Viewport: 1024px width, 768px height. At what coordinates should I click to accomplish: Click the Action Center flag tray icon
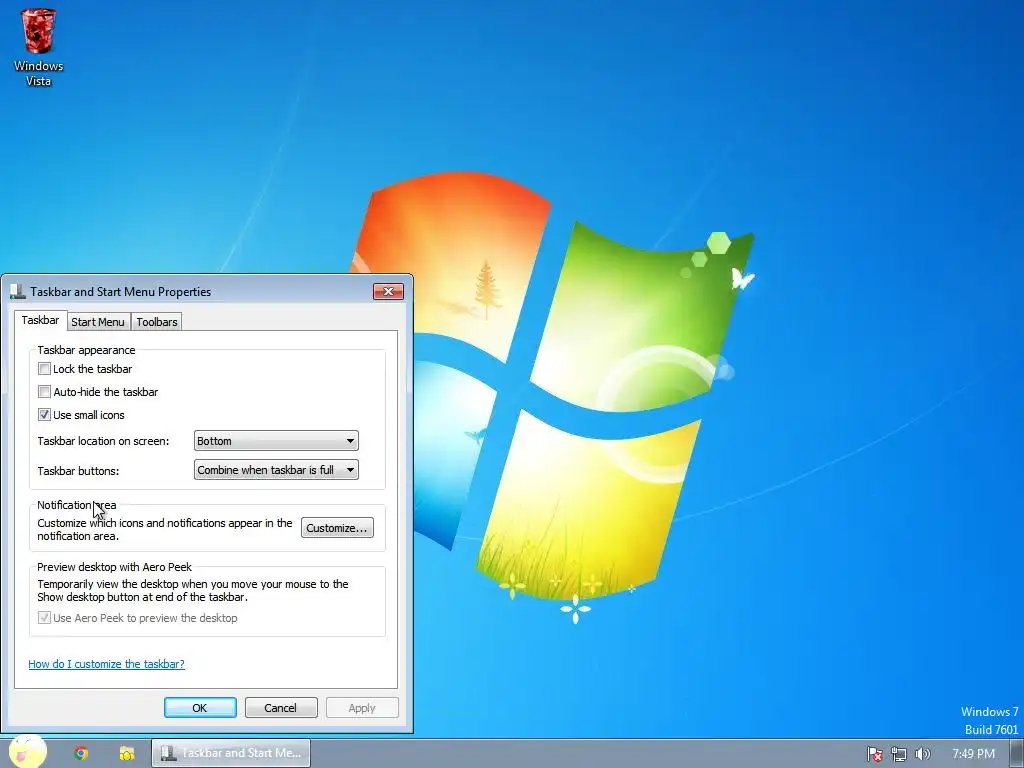[x=874, y=754]
